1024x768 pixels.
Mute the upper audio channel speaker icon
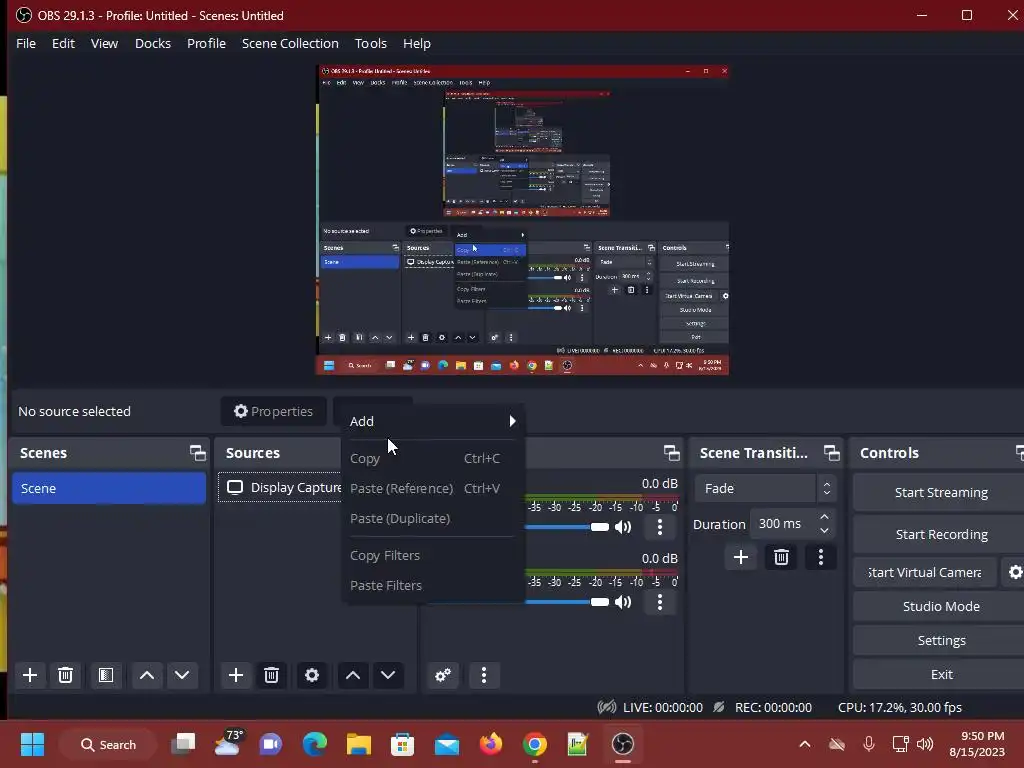click(x=624, y=527)
